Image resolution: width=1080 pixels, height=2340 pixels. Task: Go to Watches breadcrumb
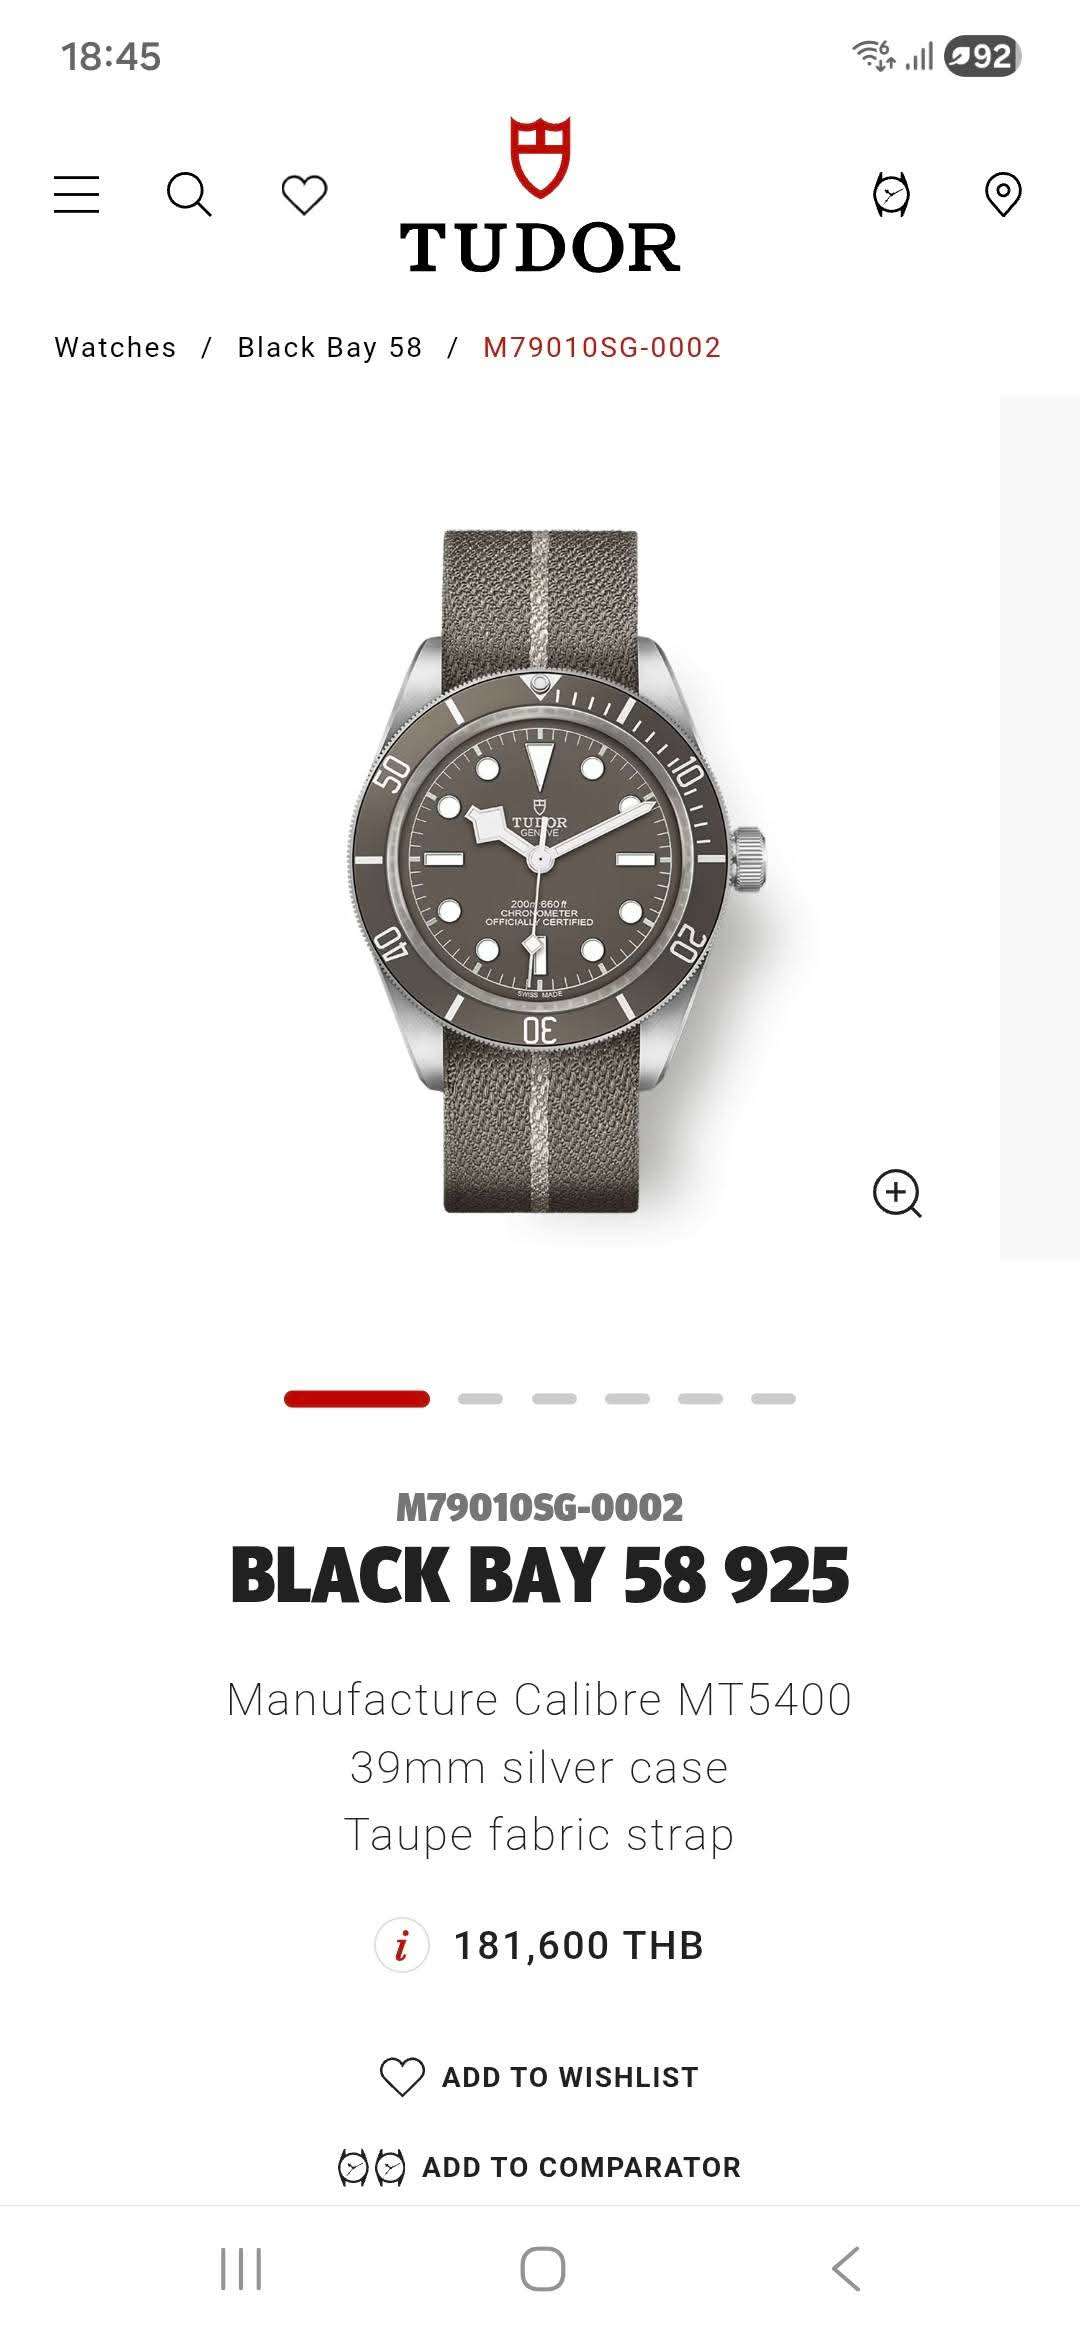click(115, 347)
